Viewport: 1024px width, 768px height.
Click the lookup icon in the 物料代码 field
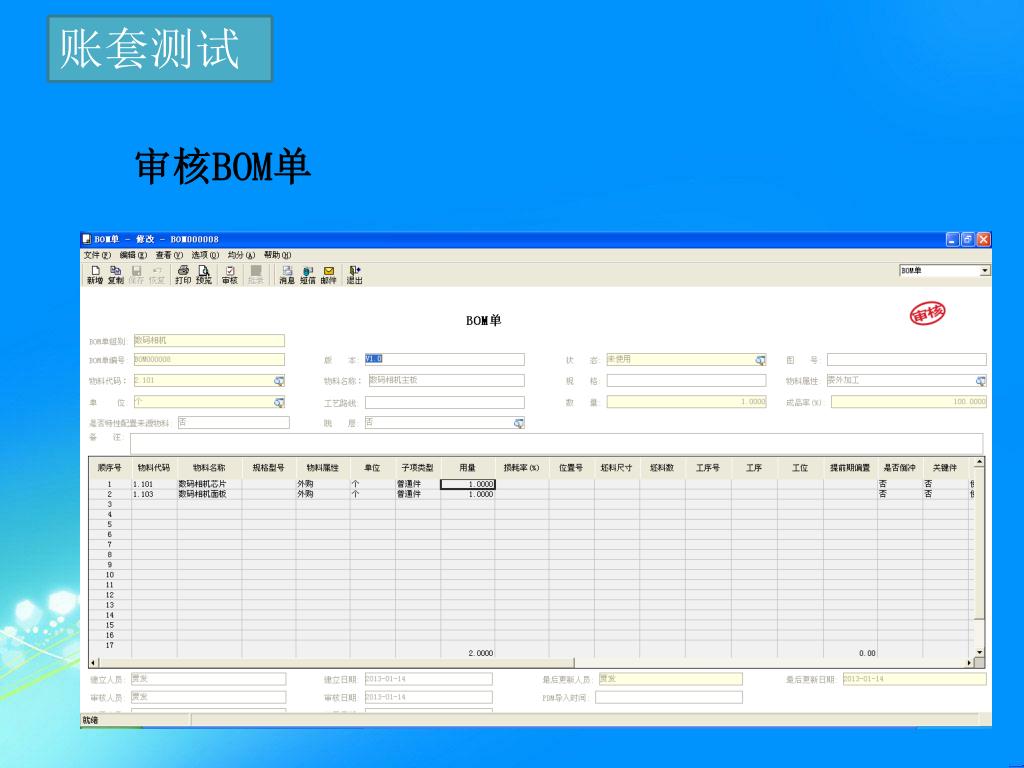coord(279,381)
